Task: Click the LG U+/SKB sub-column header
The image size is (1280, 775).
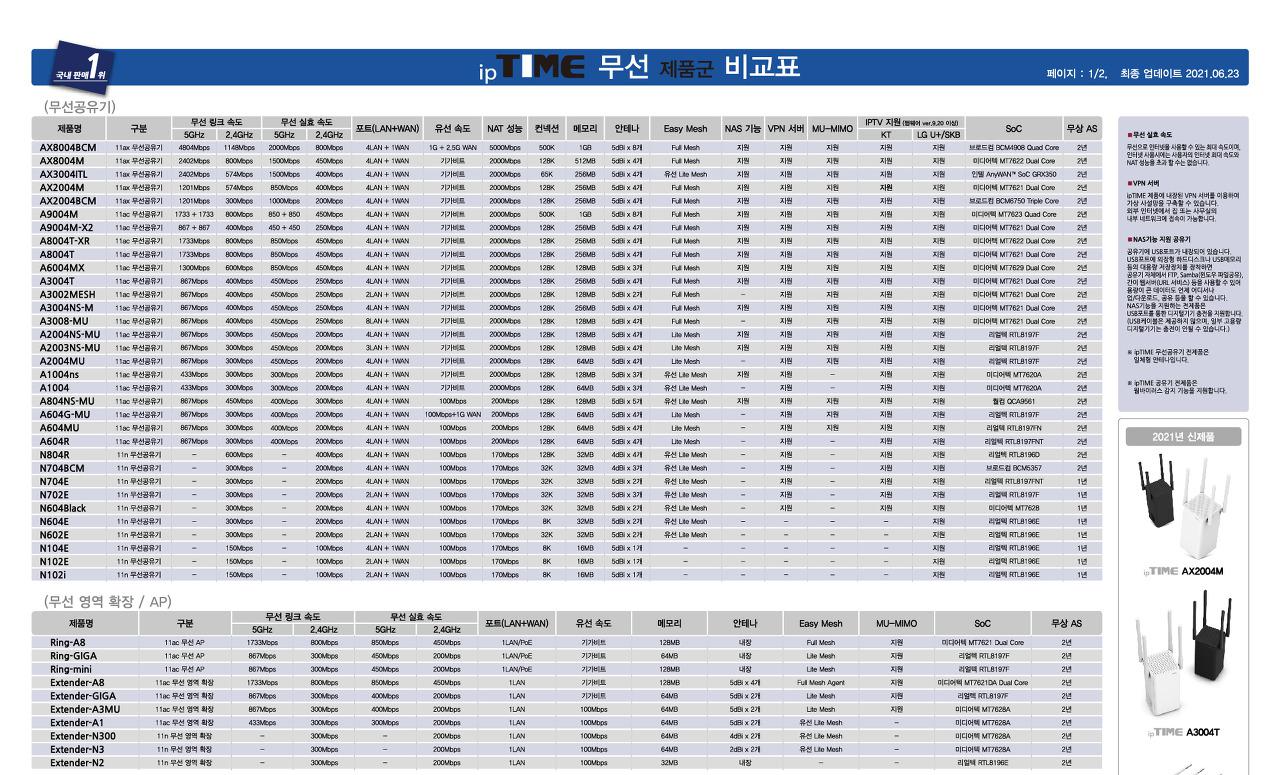Action: click(938, 134)
